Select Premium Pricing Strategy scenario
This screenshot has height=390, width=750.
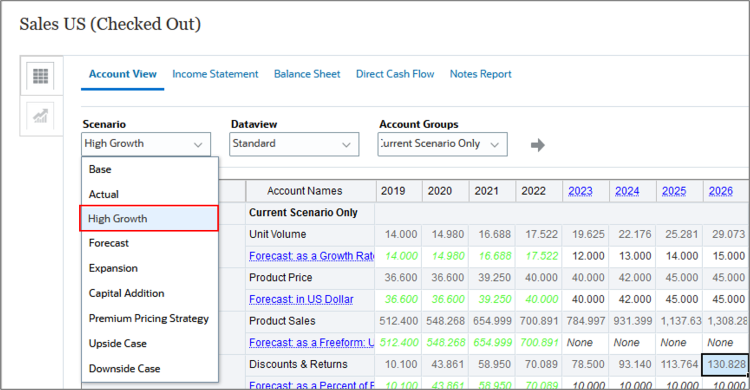pyautogui.click(x=150, y=319)
